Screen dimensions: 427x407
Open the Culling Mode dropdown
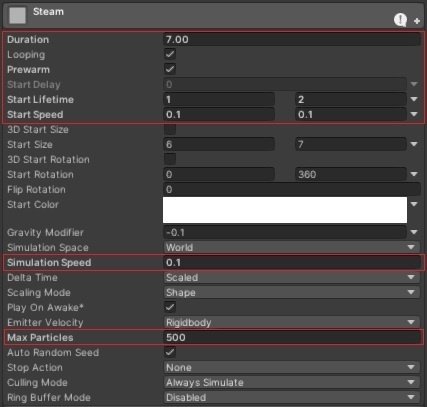point(292,382)
